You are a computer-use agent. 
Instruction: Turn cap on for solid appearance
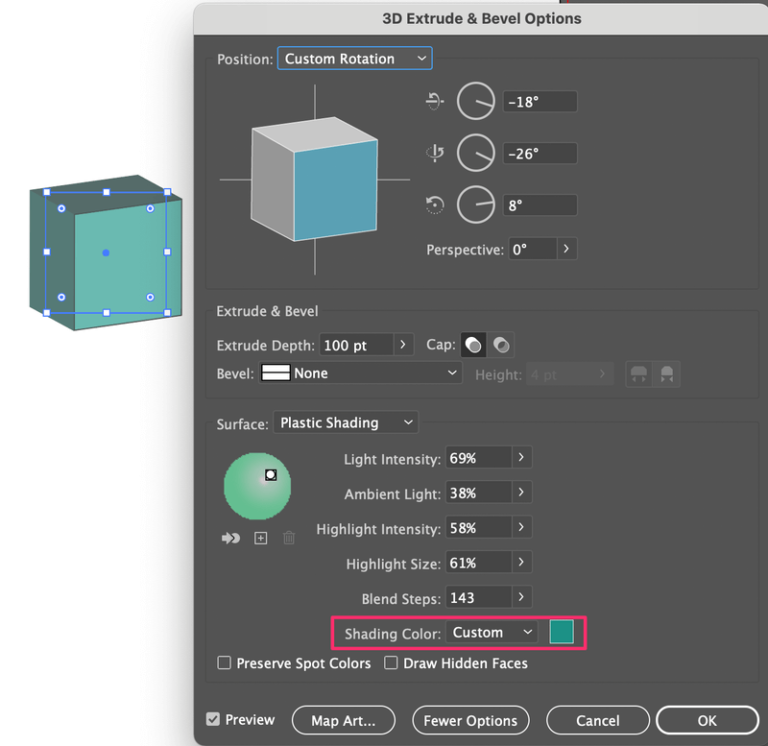(x=473, y=345)
